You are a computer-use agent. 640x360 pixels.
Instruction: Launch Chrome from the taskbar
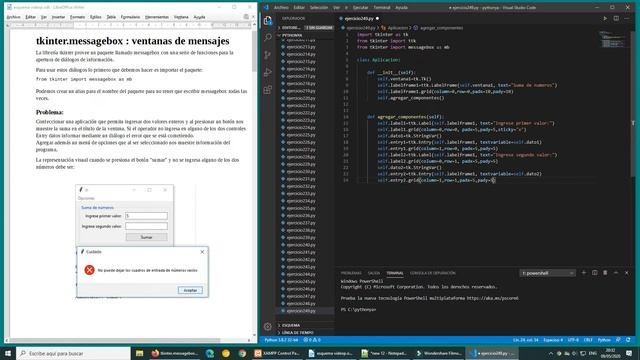pyautogui.click(x=242, y=353)
